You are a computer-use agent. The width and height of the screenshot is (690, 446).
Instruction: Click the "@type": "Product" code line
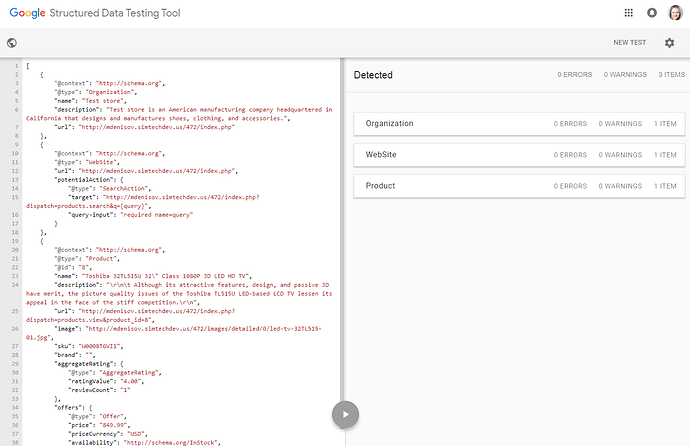tap(87, 259)
